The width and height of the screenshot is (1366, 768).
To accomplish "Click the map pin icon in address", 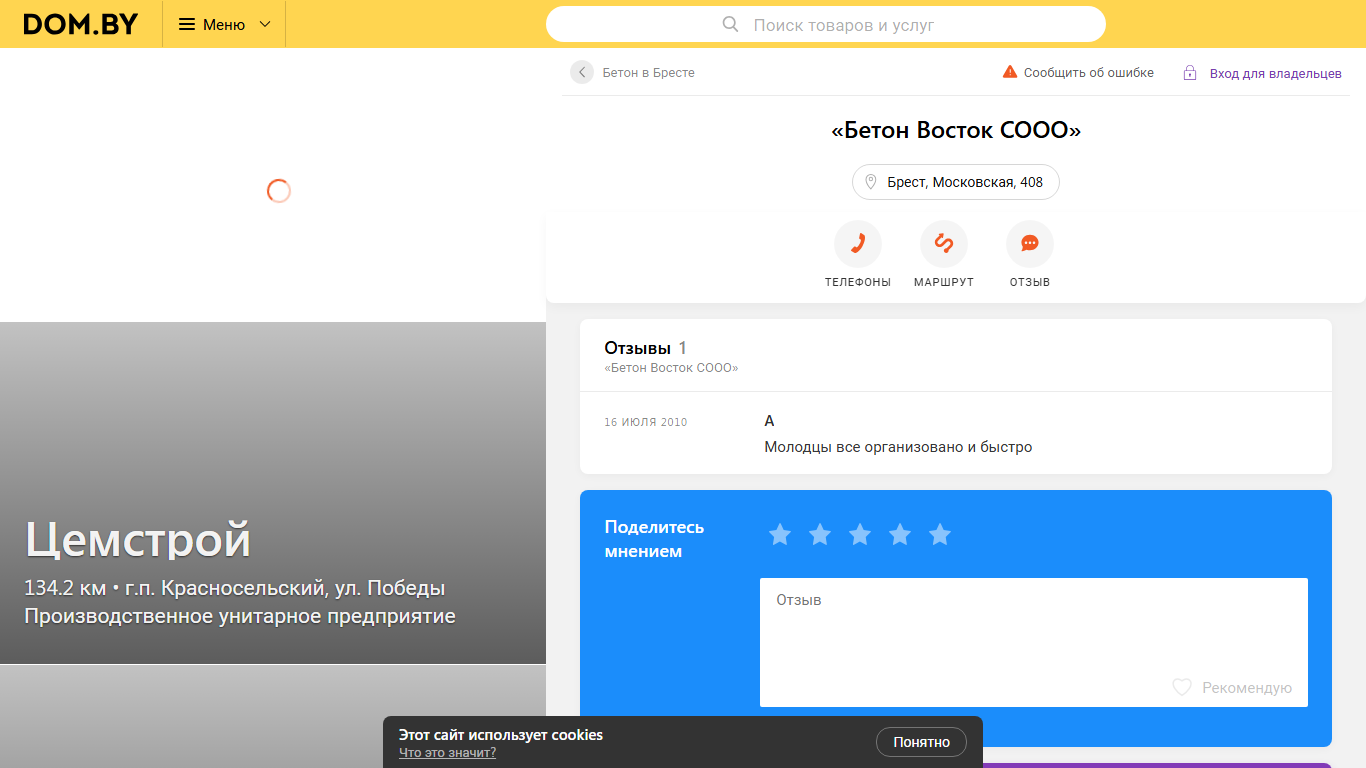I will (870, 182).
